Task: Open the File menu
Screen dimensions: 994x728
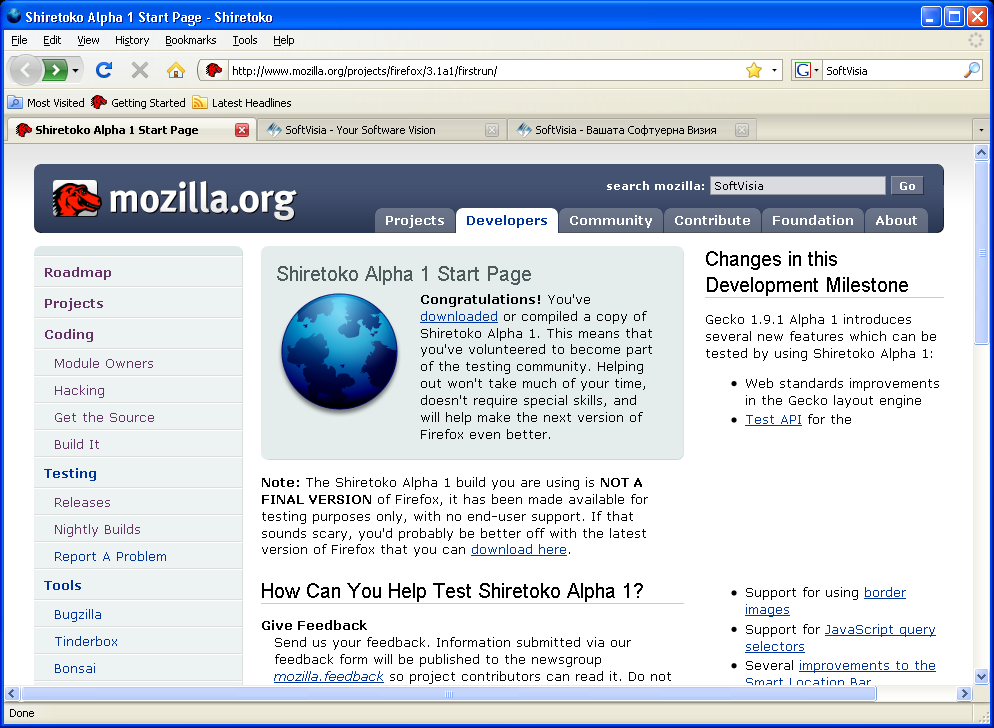Action: [x=19, y=40]
